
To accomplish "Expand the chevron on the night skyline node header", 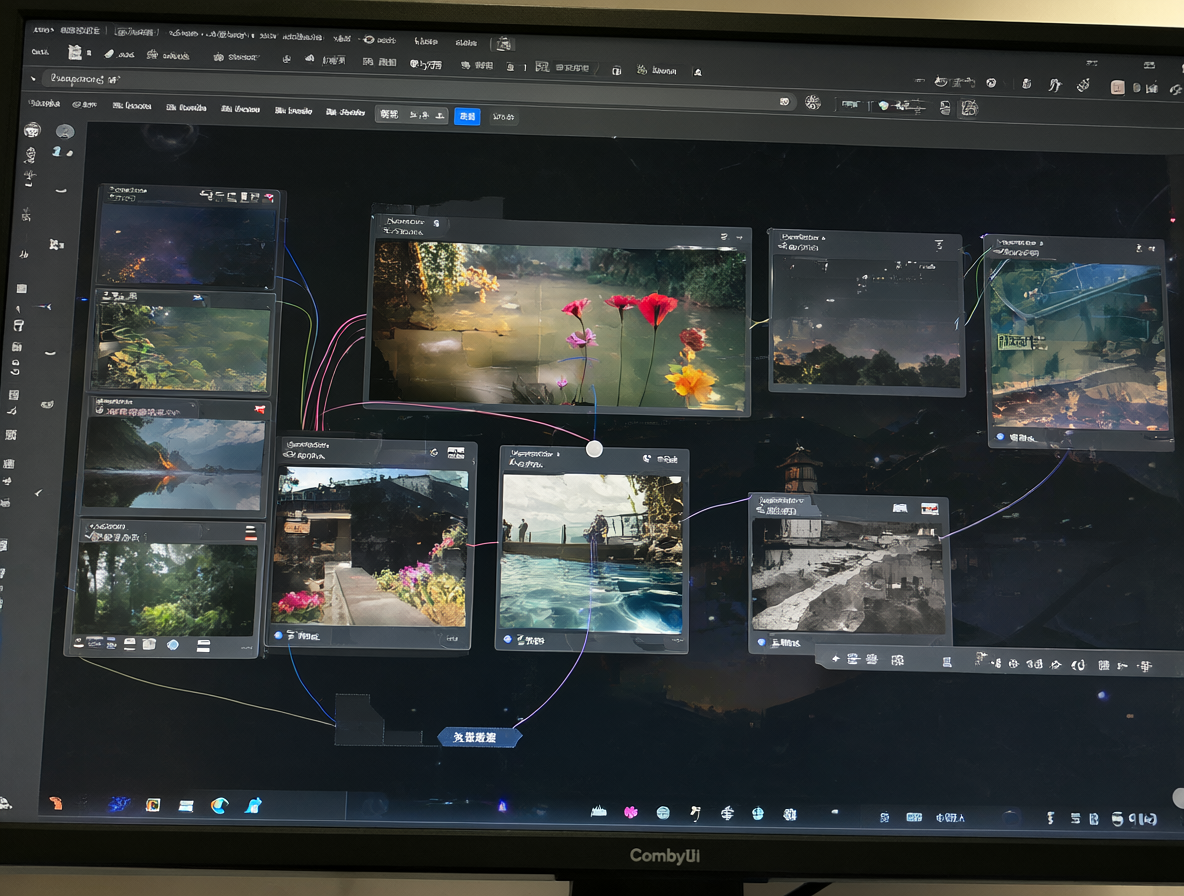I will 939,245.
